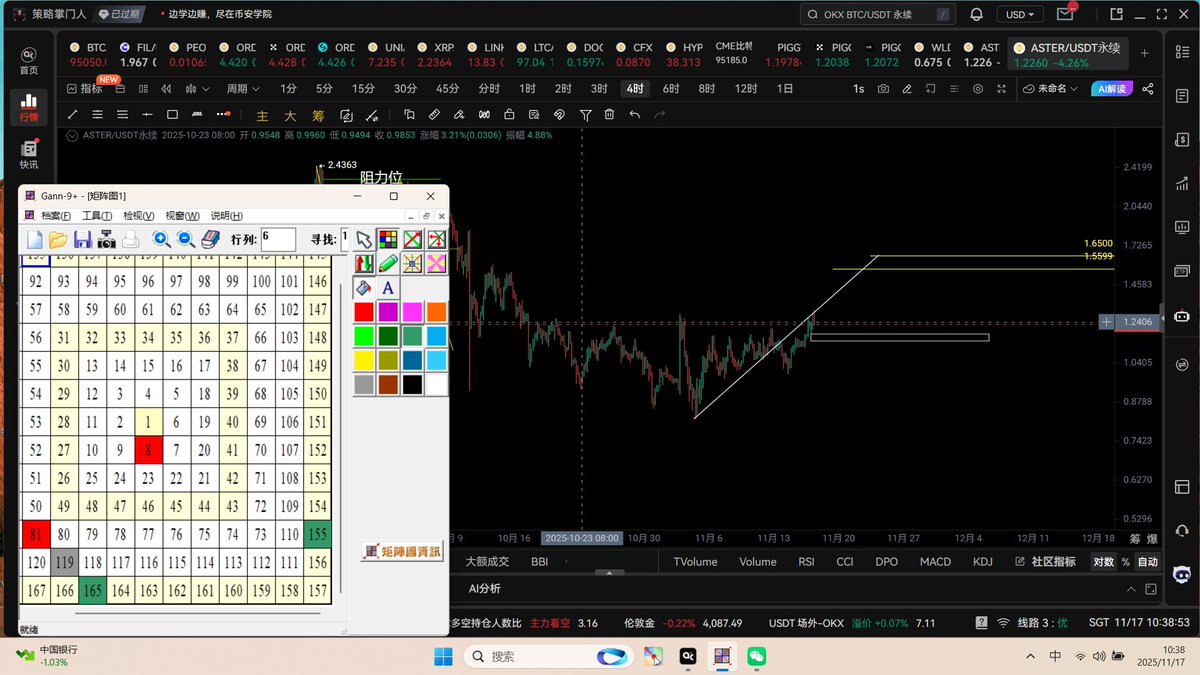Click the share icon next to AI解读
This screenshot has height=675, width=1200.
click(x=1148, y=89)
